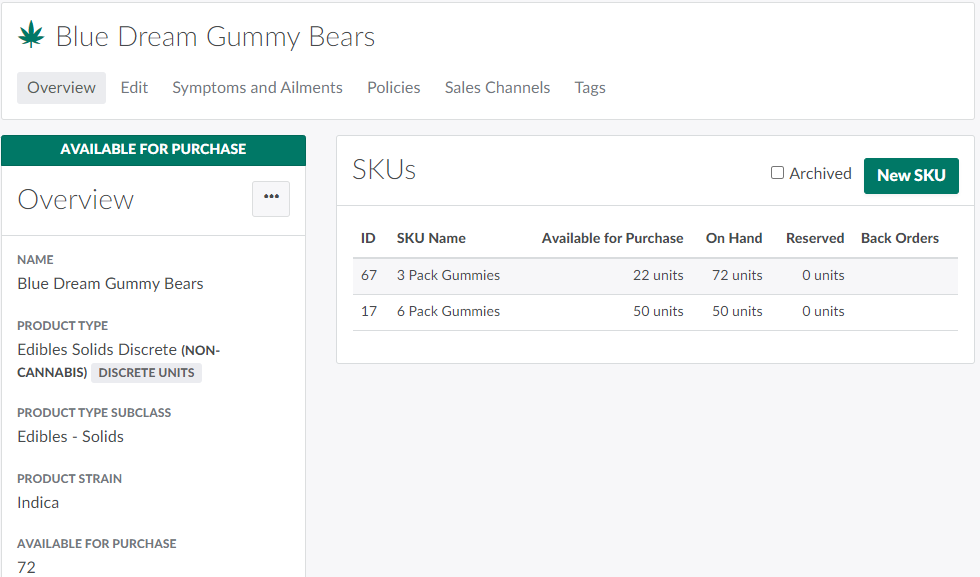Open the Symptoms and Ailments tab
980x577 pixels.
pyautogui.click(x=257, y=88)
